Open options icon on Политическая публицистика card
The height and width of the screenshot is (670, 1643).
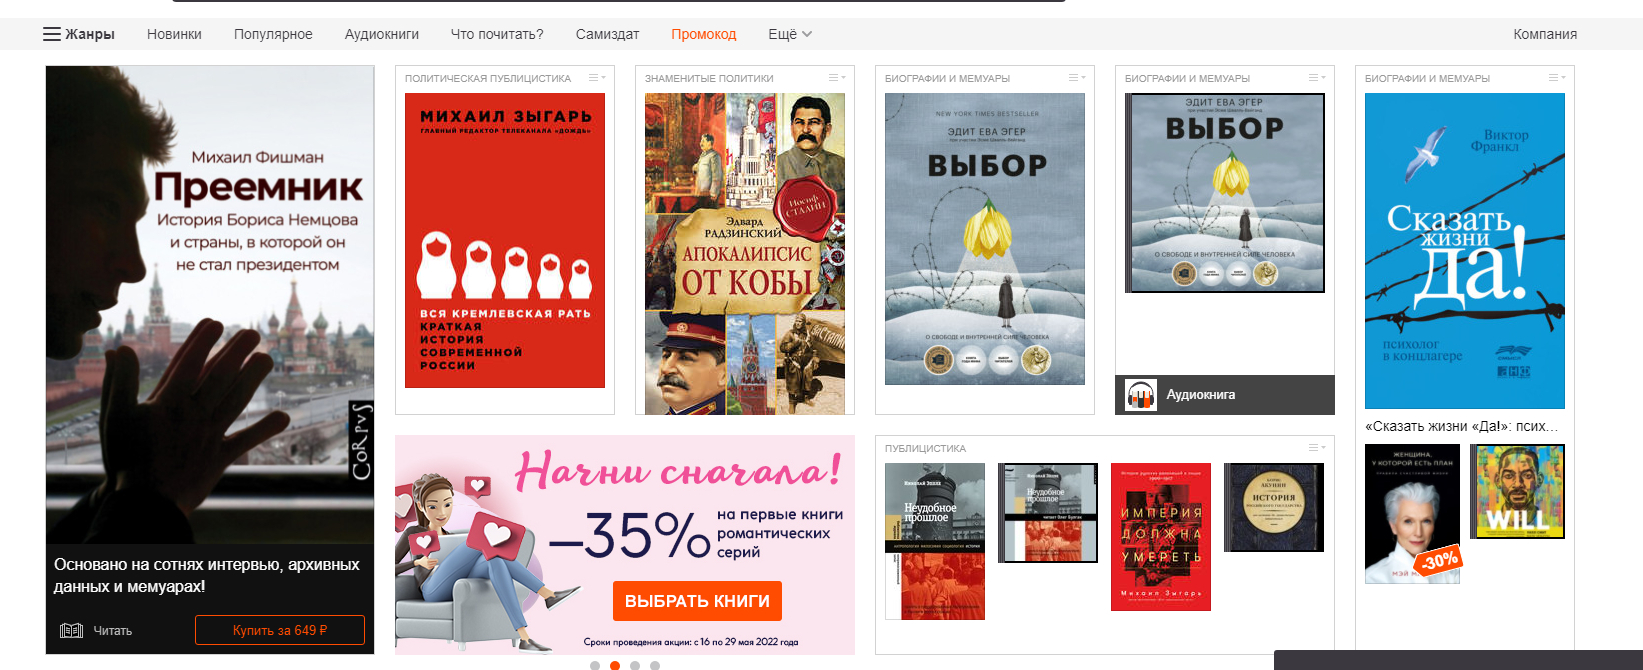pyautogui.click(x=597, y=78)
